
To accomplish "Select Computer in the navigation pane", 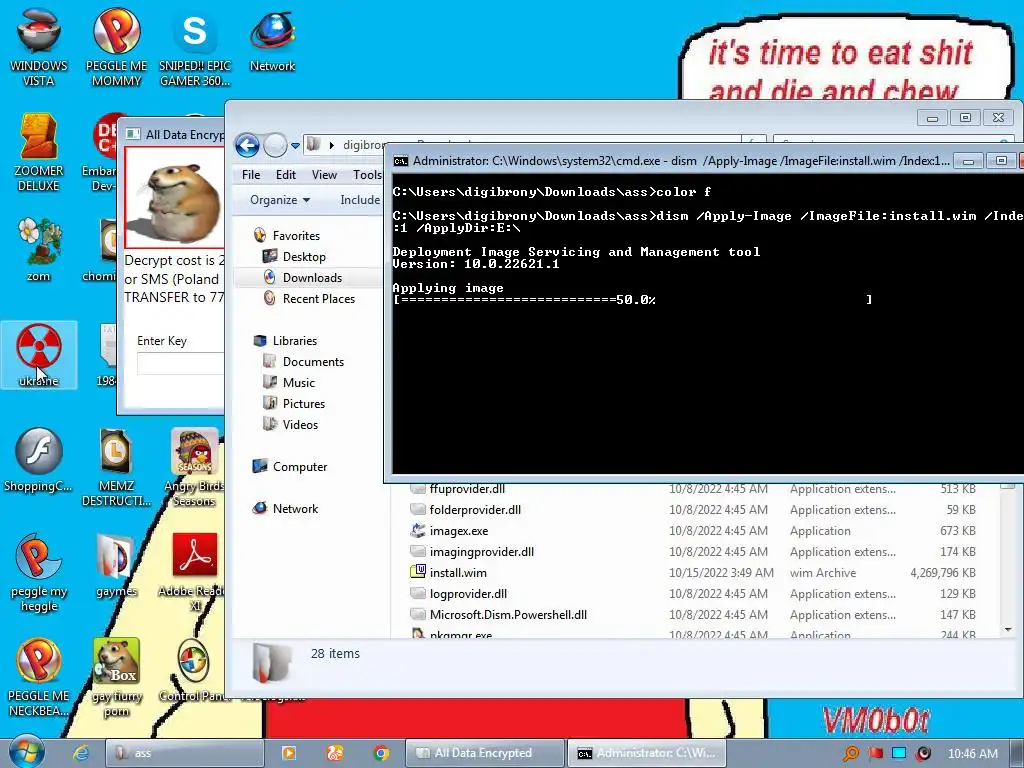I will pyautogui.click(x=300, y=466).
